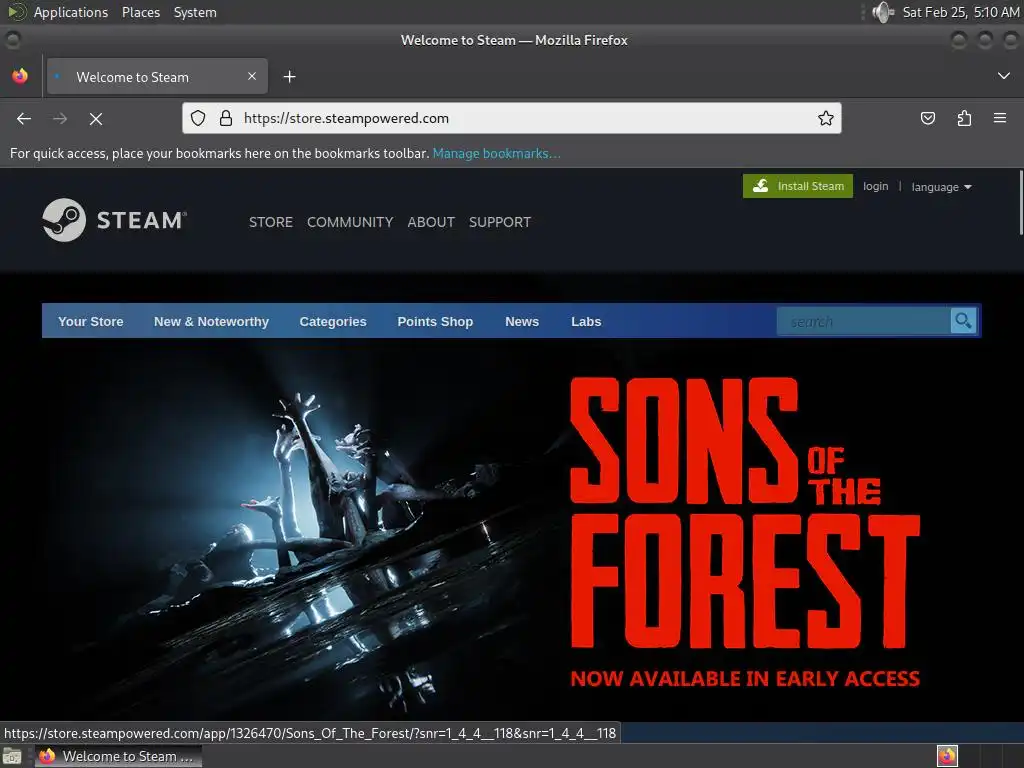Open the COMMUNITY header menu
Viewport: 1024px width, 768px height.
click(350, 222)
